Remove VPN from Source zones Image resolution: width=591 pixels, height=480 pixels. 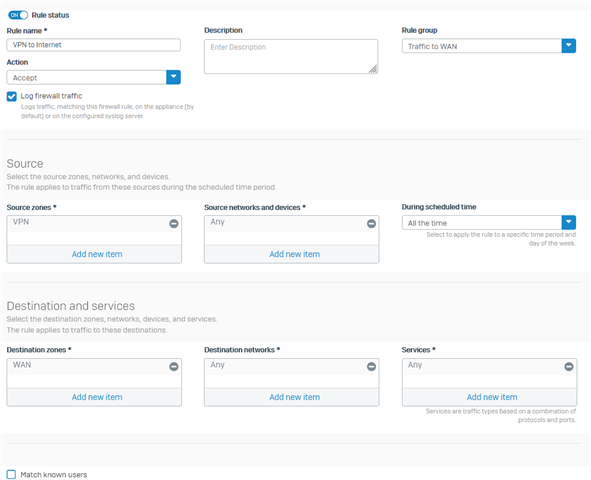coord(174,223)
